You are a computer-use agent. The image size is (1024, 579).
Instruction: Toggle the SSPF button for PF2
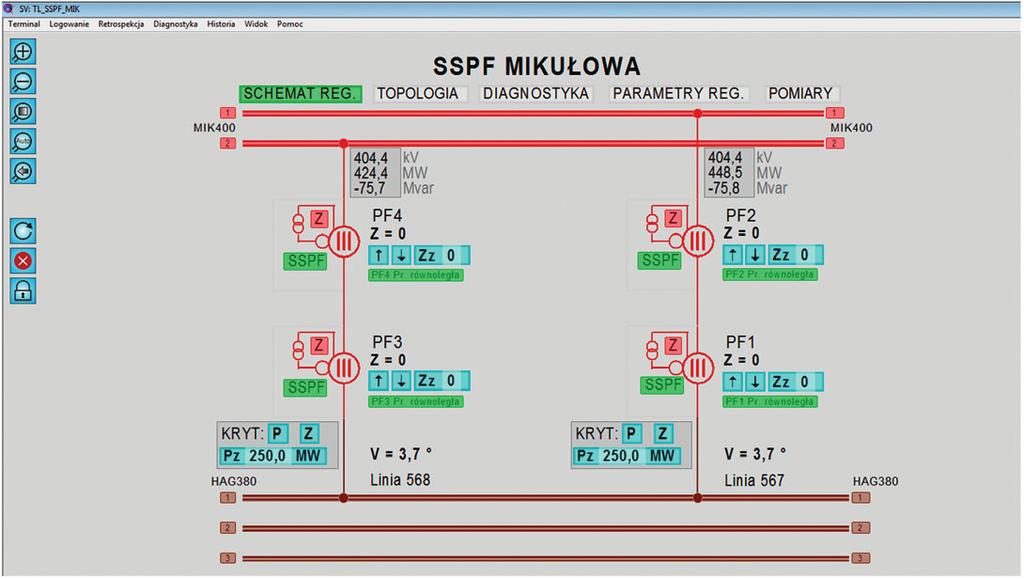[660, 260]
